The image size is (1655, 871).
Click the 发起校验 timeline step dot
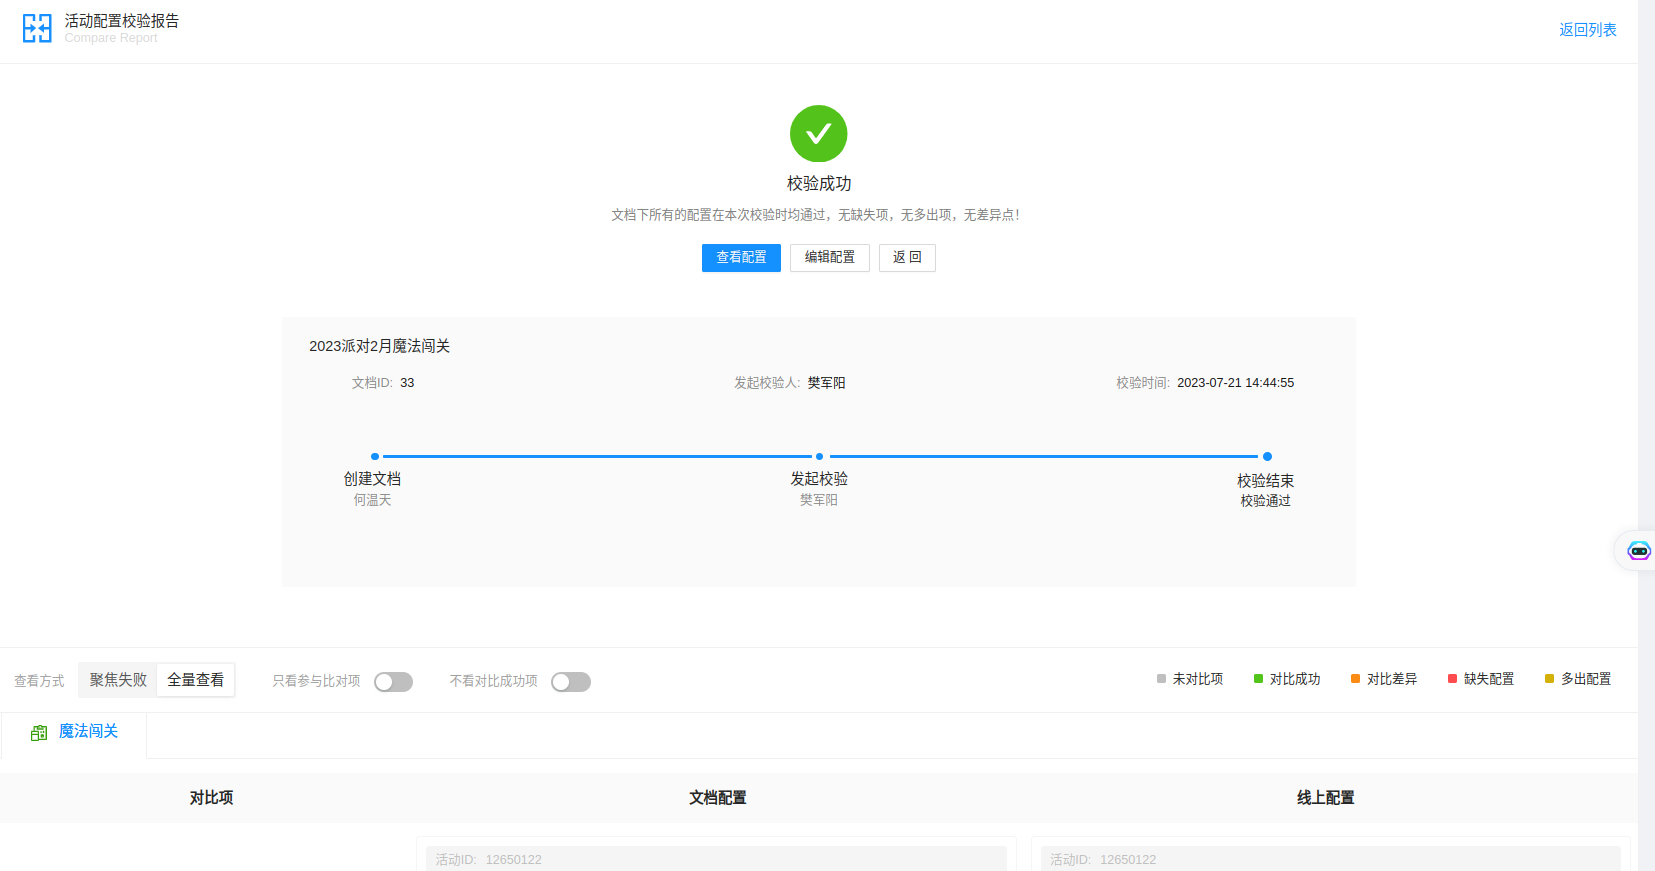point(819,457)
